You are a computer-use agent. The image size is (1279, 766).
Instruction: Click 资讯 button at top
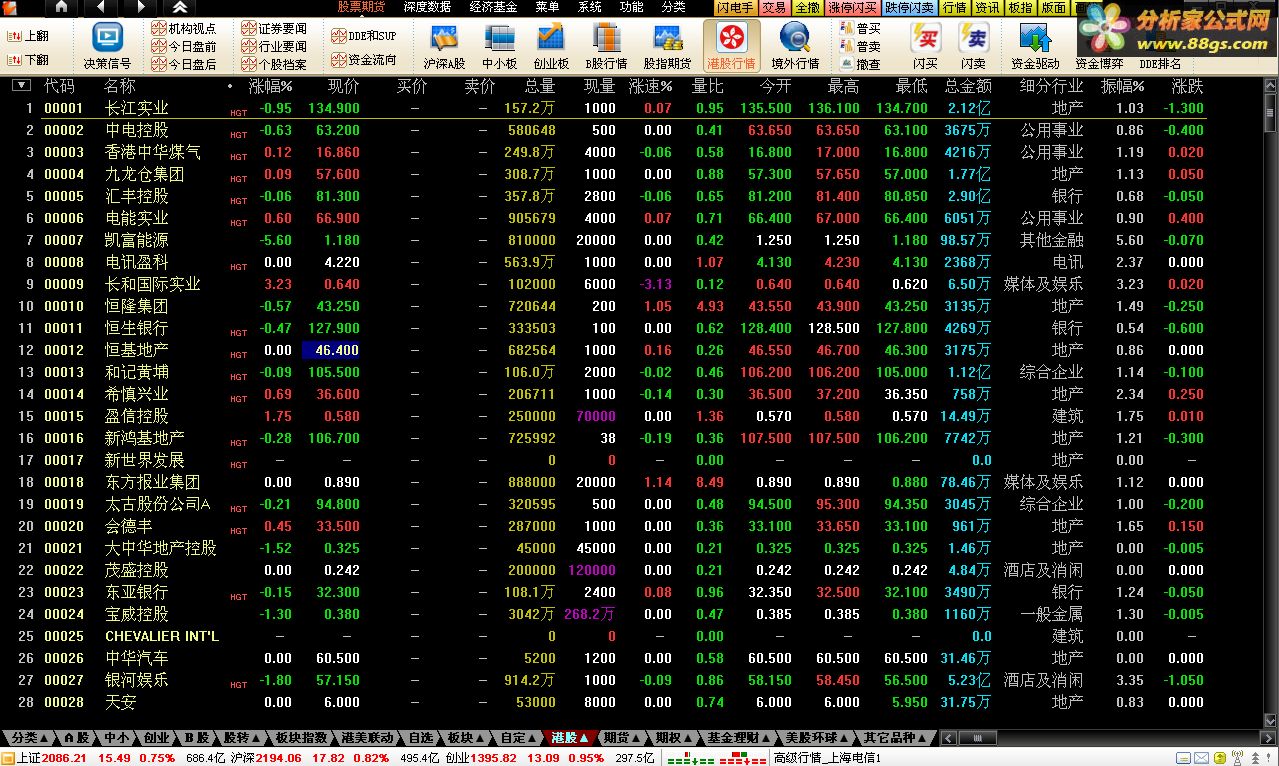pos(987,7)
